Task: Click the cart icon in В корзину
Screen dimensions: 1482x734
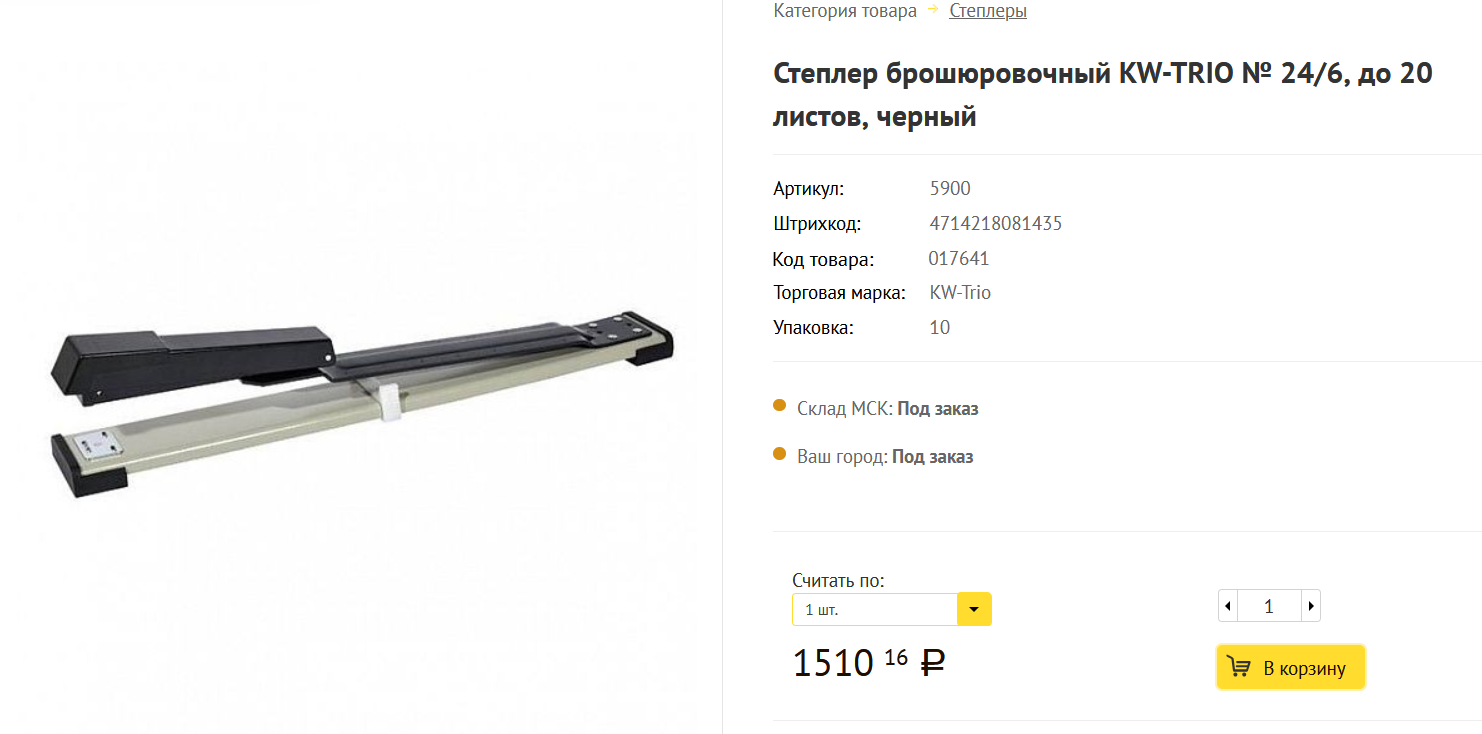Action: pyautogui.click(x=1239, y=667)
